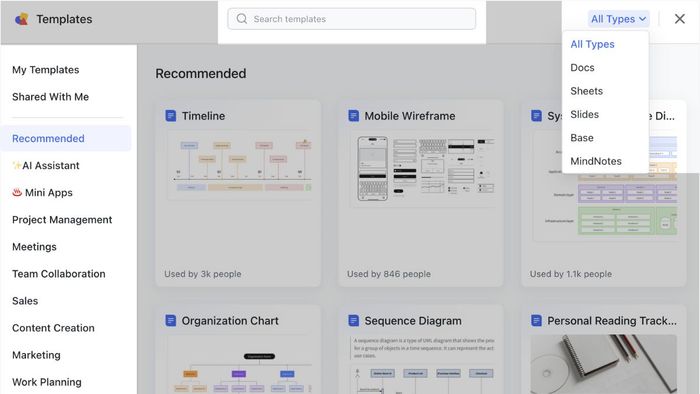Filter templates by Base
Viewport: 700px width, 394px height.
pyautogui.click(x=582, y=138)
